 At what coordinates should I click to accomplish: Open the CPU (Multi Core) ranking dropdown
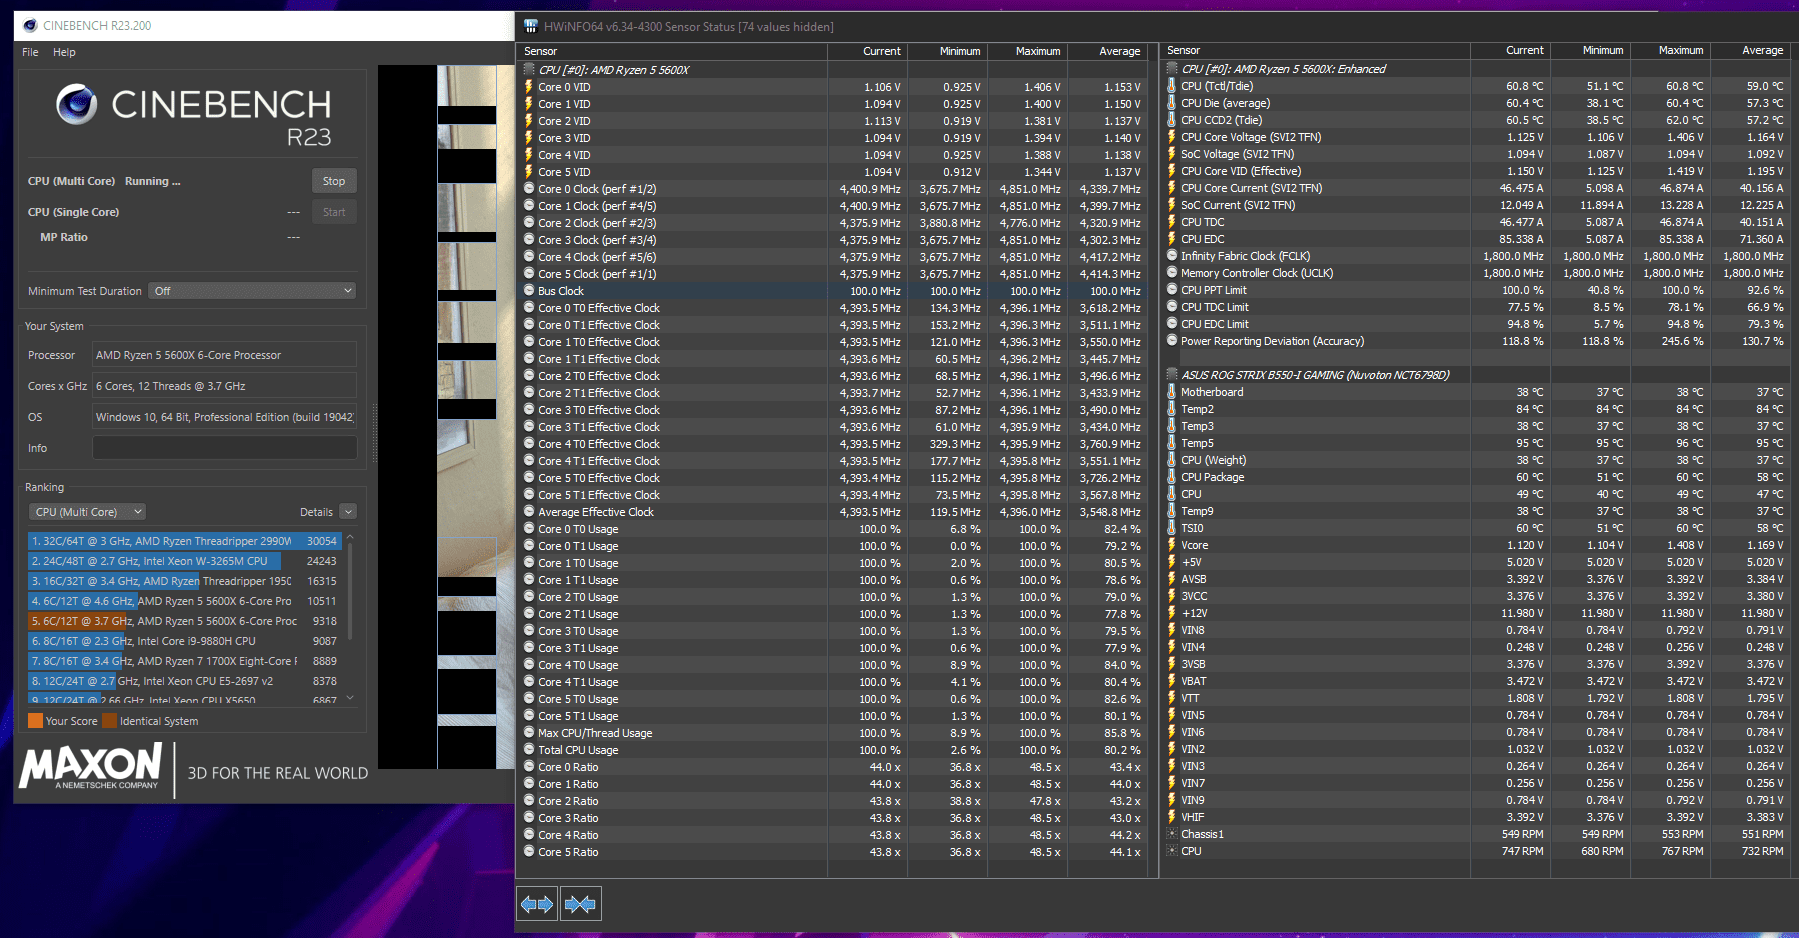click(x=88, y=512)
